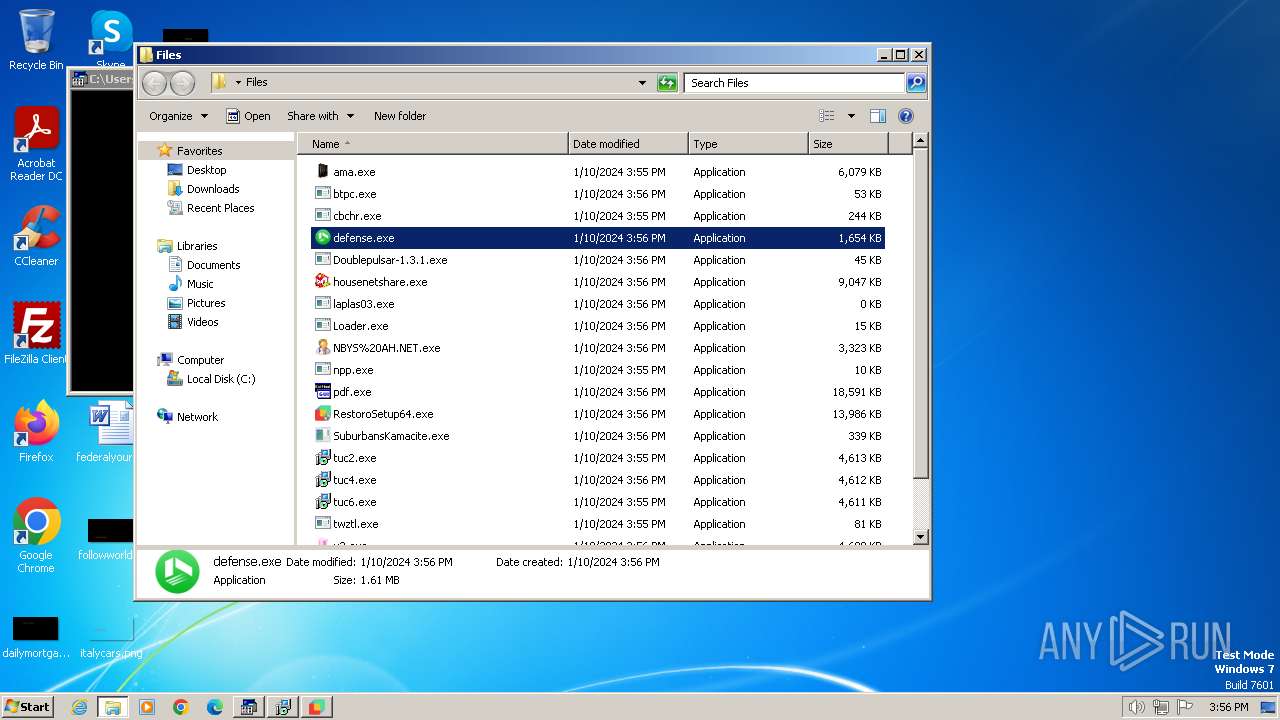Click the refresh button beside address bar
The image size is (1280, 720).
tap(667, 83)
